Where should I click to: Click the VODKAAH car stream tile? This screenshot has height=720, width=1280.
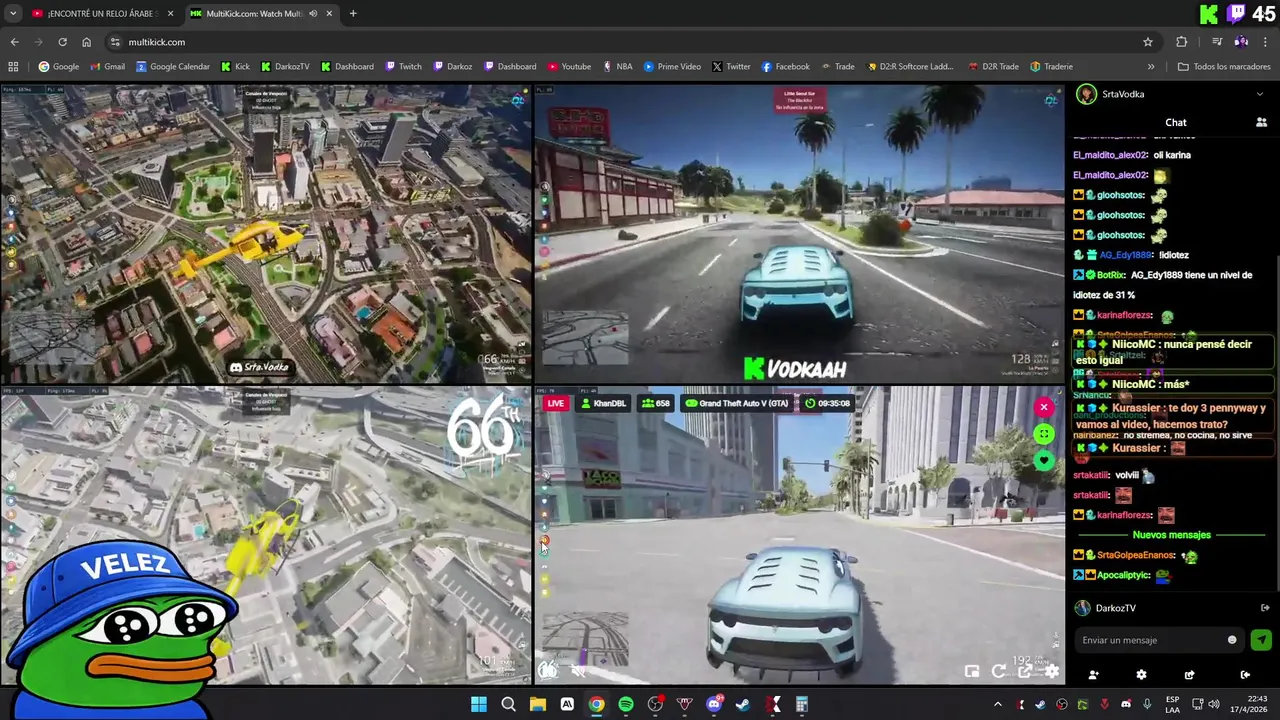(799, 234)
